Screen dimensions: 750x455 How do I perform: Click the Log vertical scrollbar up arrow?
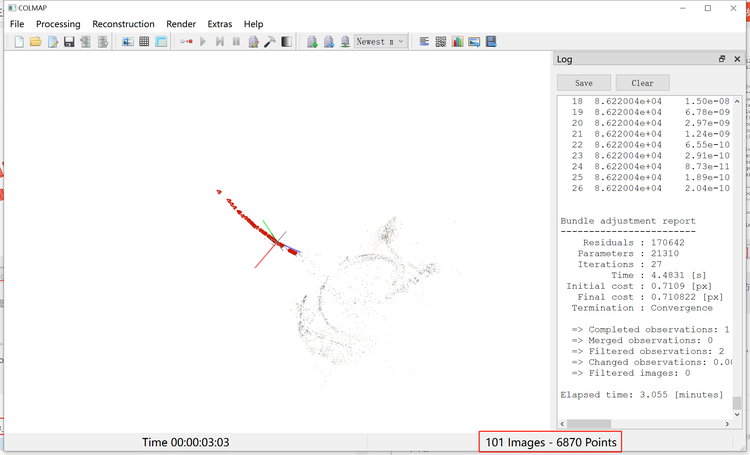point(737,101)
